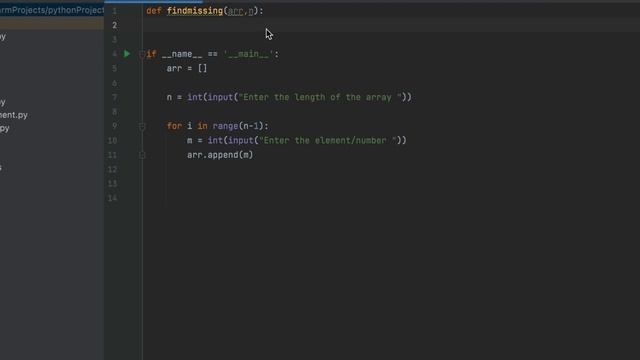
Task: Click the 'Enter the length of the array' string
Action: pos(320,98)
